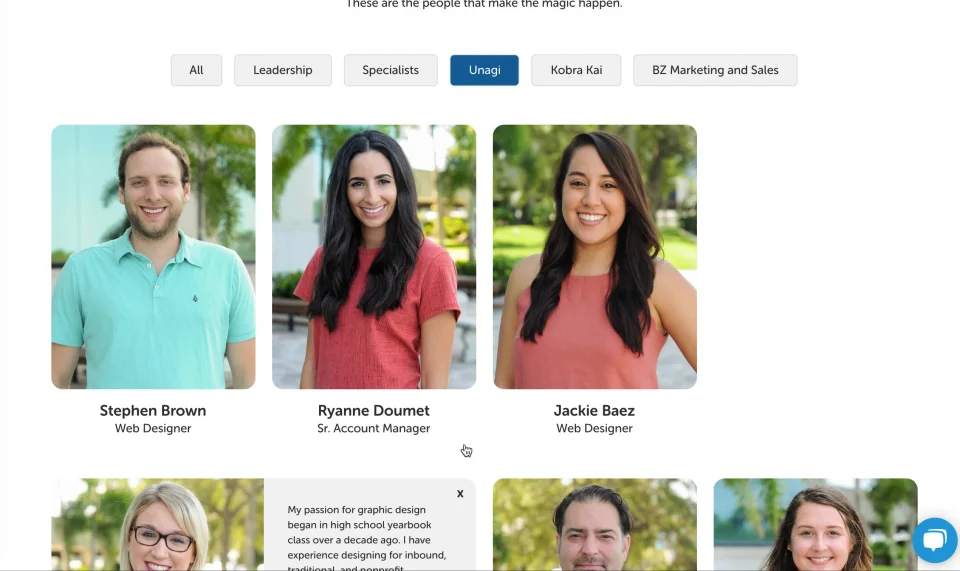Screen dimensions: 960x571
Task: Filter team by Kobra Kai
Action: click(x=576, y=70)
